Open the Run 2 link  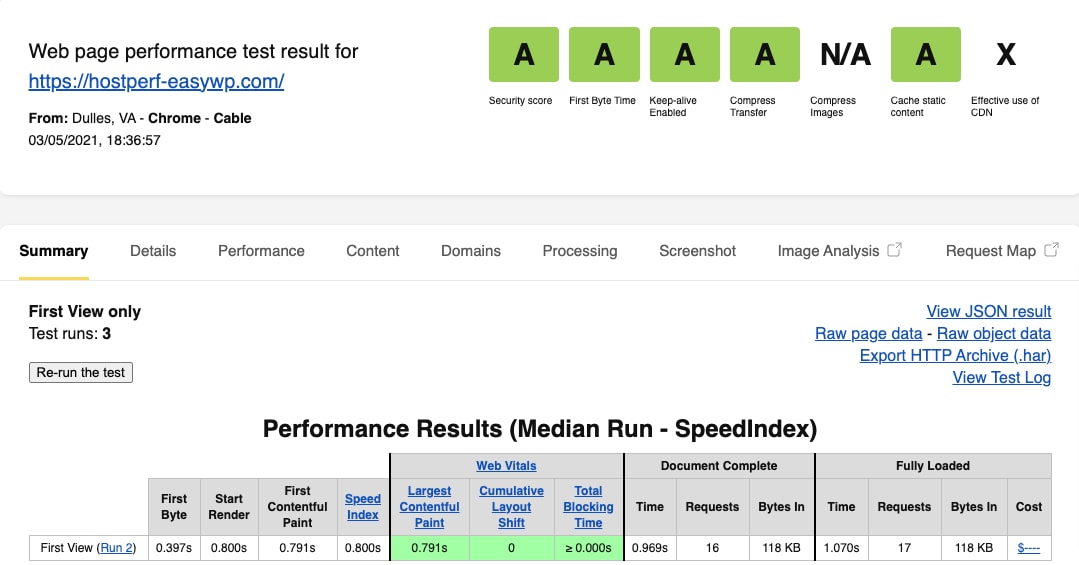(116, 548)
